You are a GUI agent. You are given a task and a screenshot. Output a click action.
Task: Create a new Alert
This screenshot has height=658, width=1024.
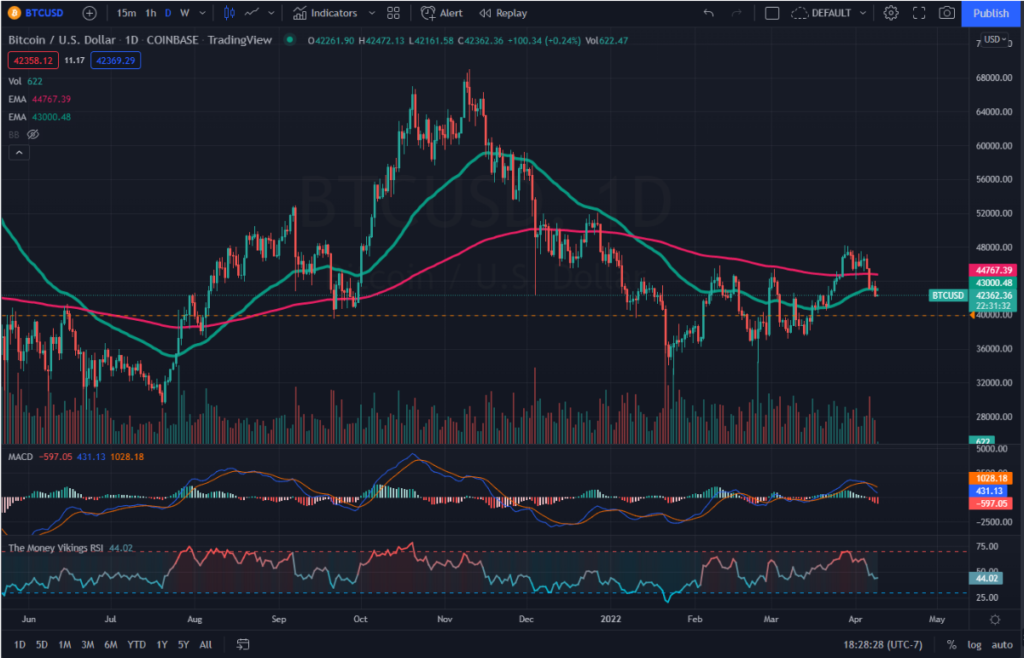click(x=441, y=13)
